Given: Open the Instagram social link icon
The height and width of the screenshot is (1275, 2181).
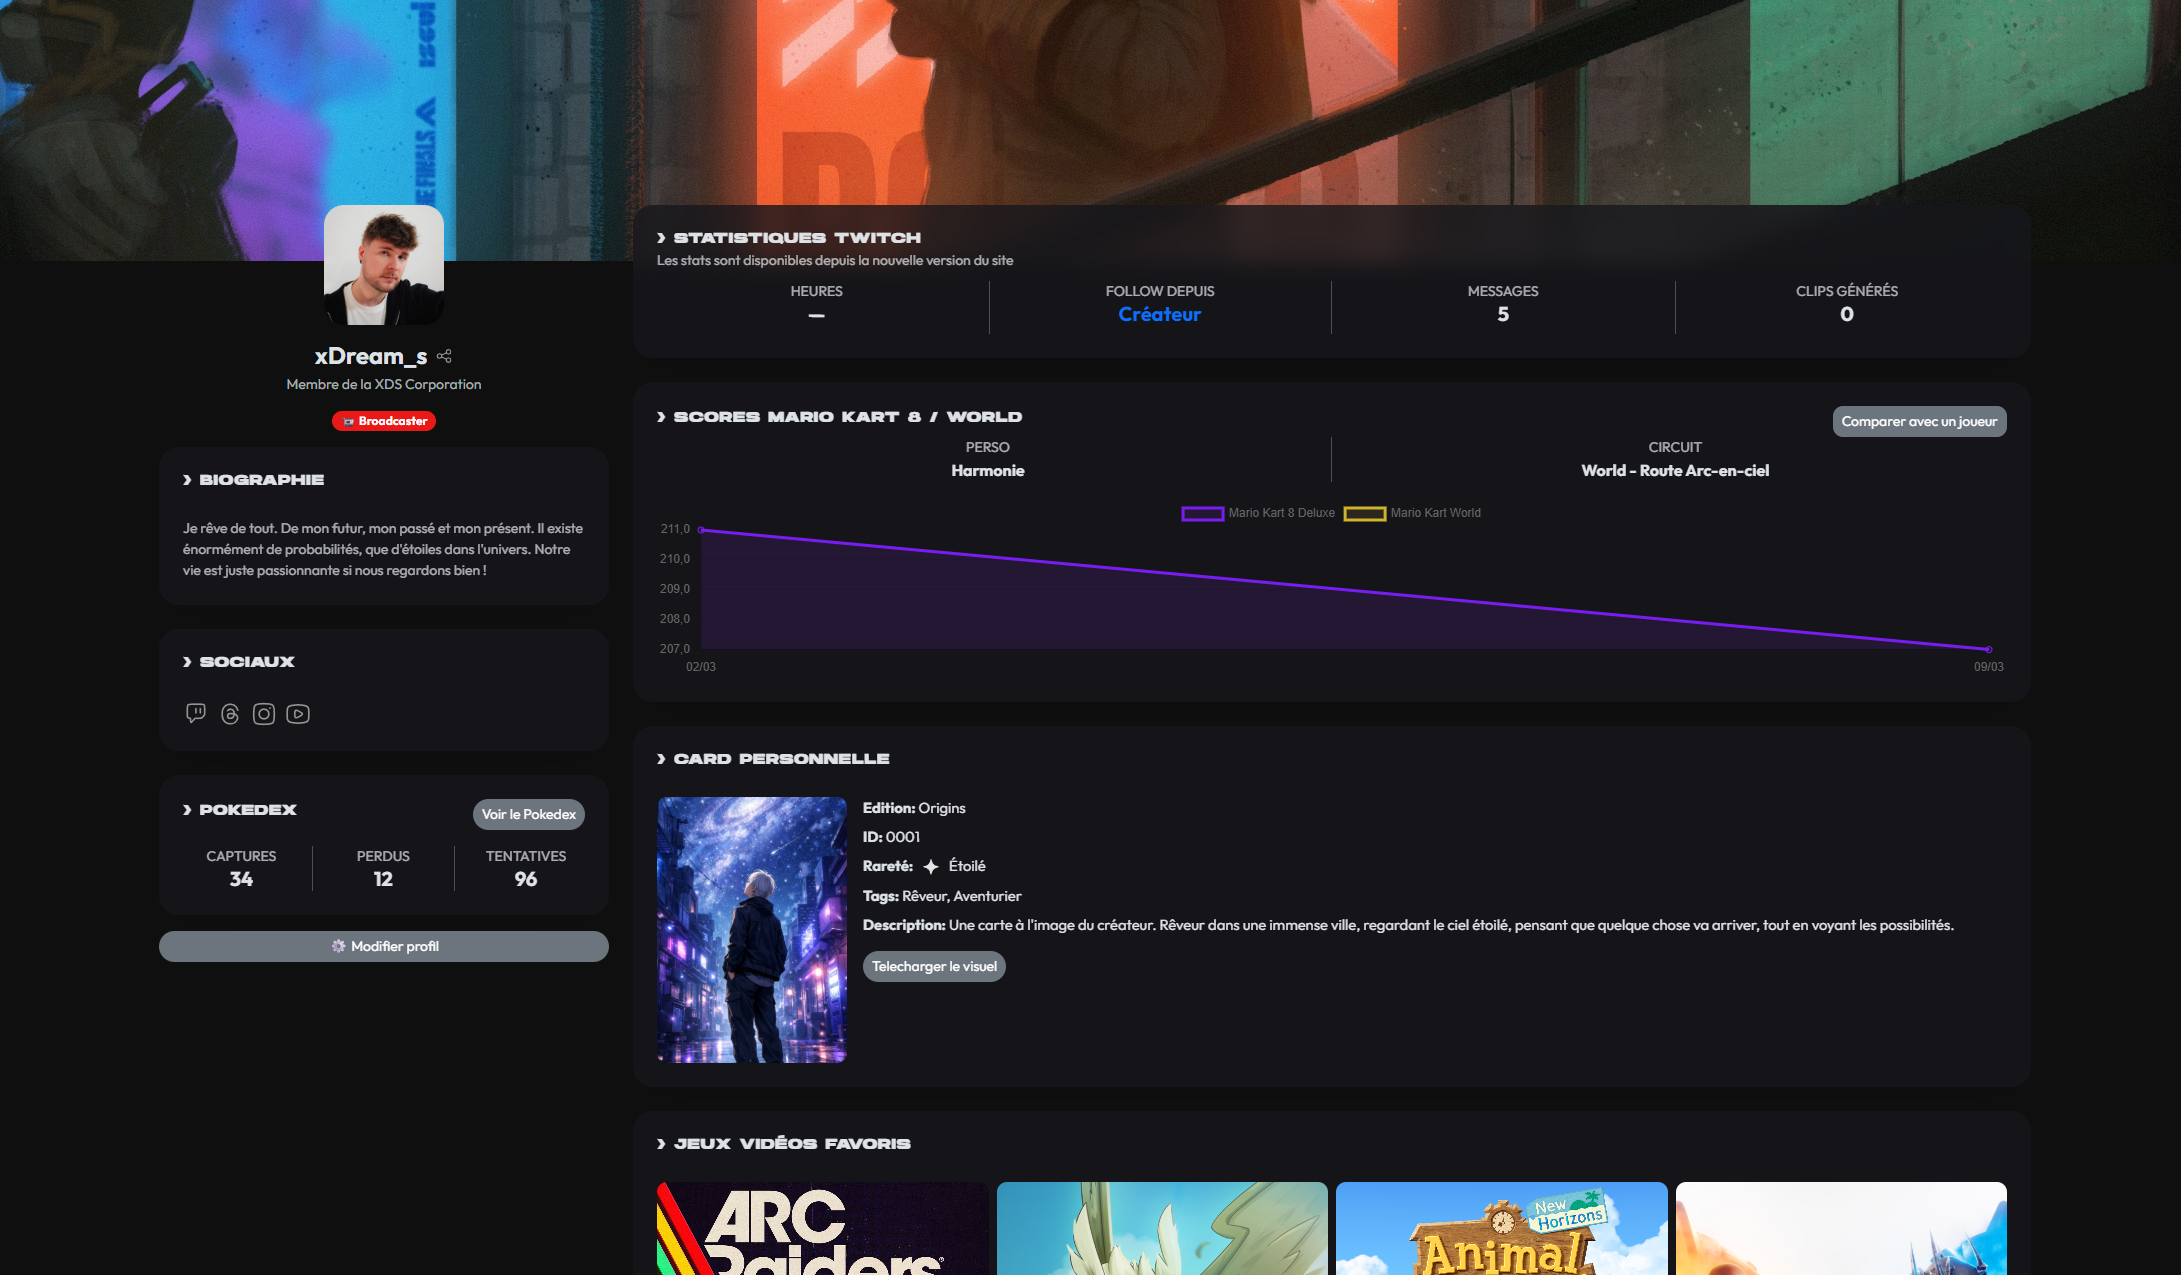Looking at the screenshot, I should pos(264,713).
